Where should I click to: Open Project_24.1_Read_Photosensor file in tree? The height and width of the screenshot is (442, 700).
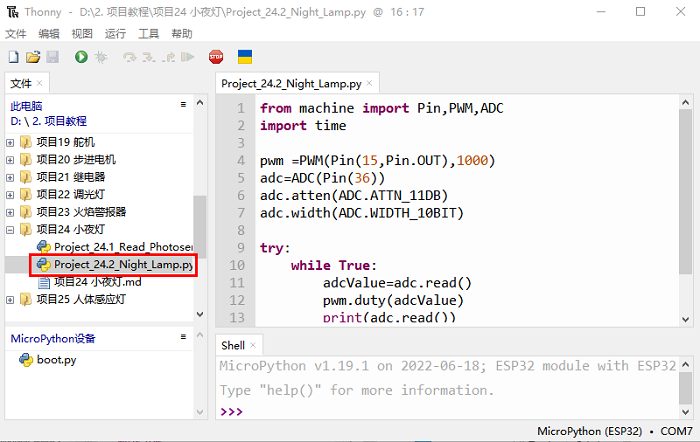[122, 246]
